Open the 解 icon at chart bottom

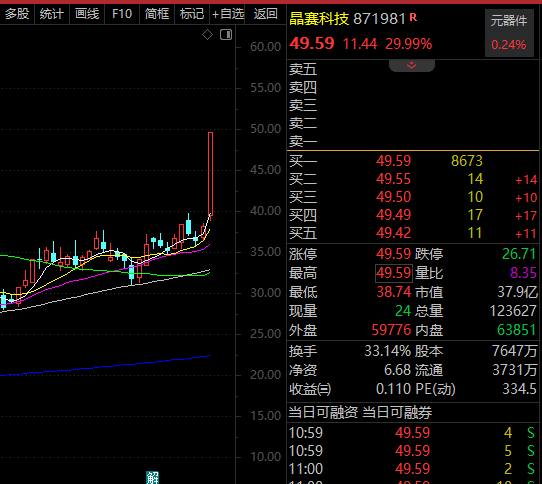click(152, 477)
